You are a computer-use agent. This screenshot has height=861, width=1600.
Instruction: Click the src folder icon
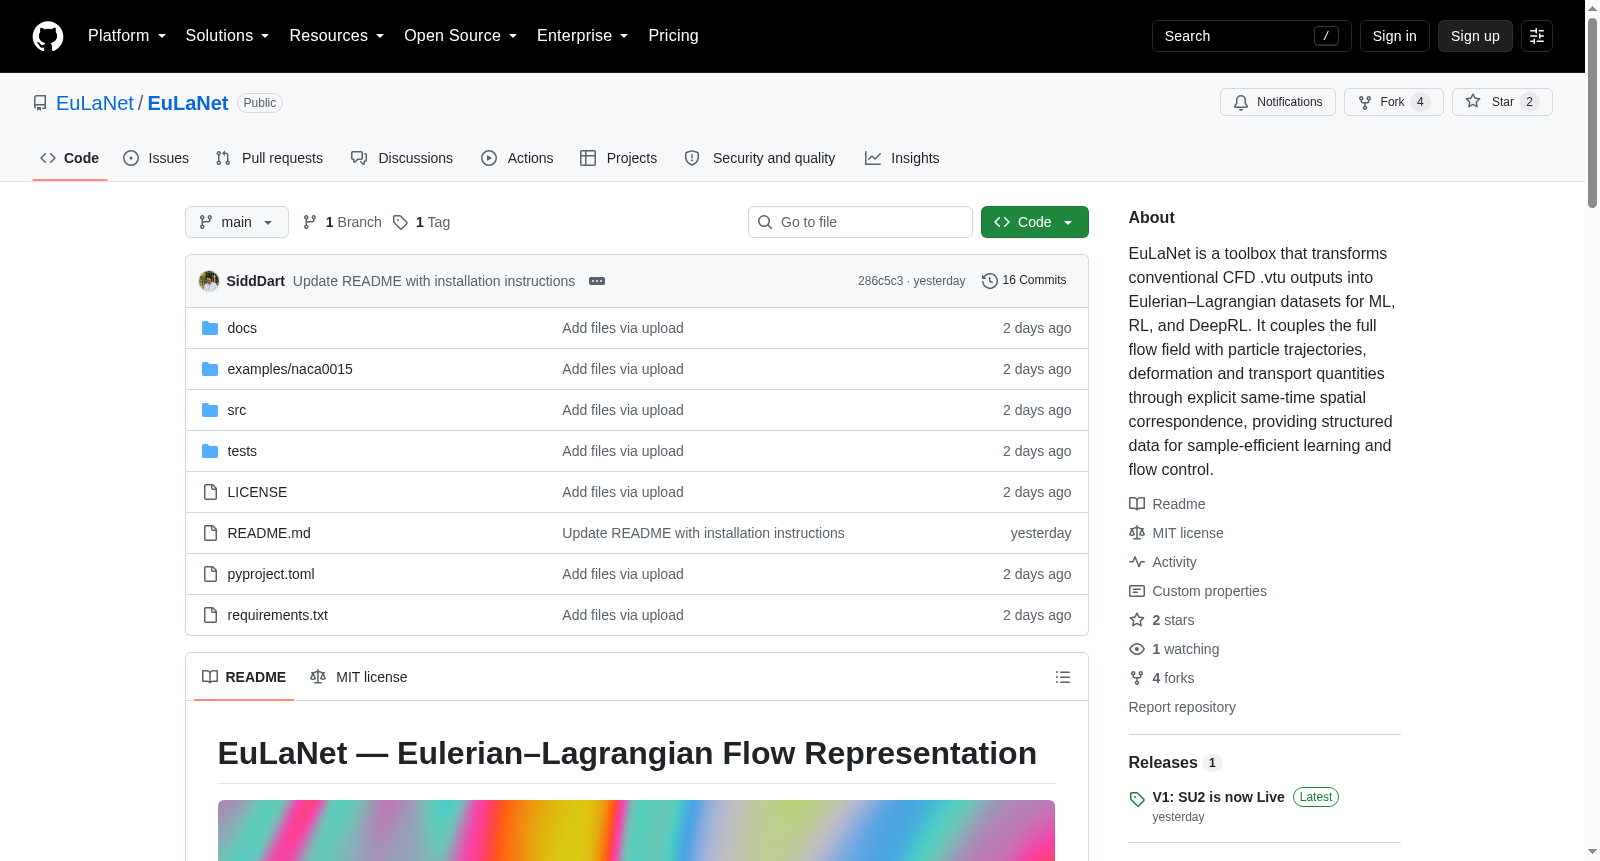[210, 410]
